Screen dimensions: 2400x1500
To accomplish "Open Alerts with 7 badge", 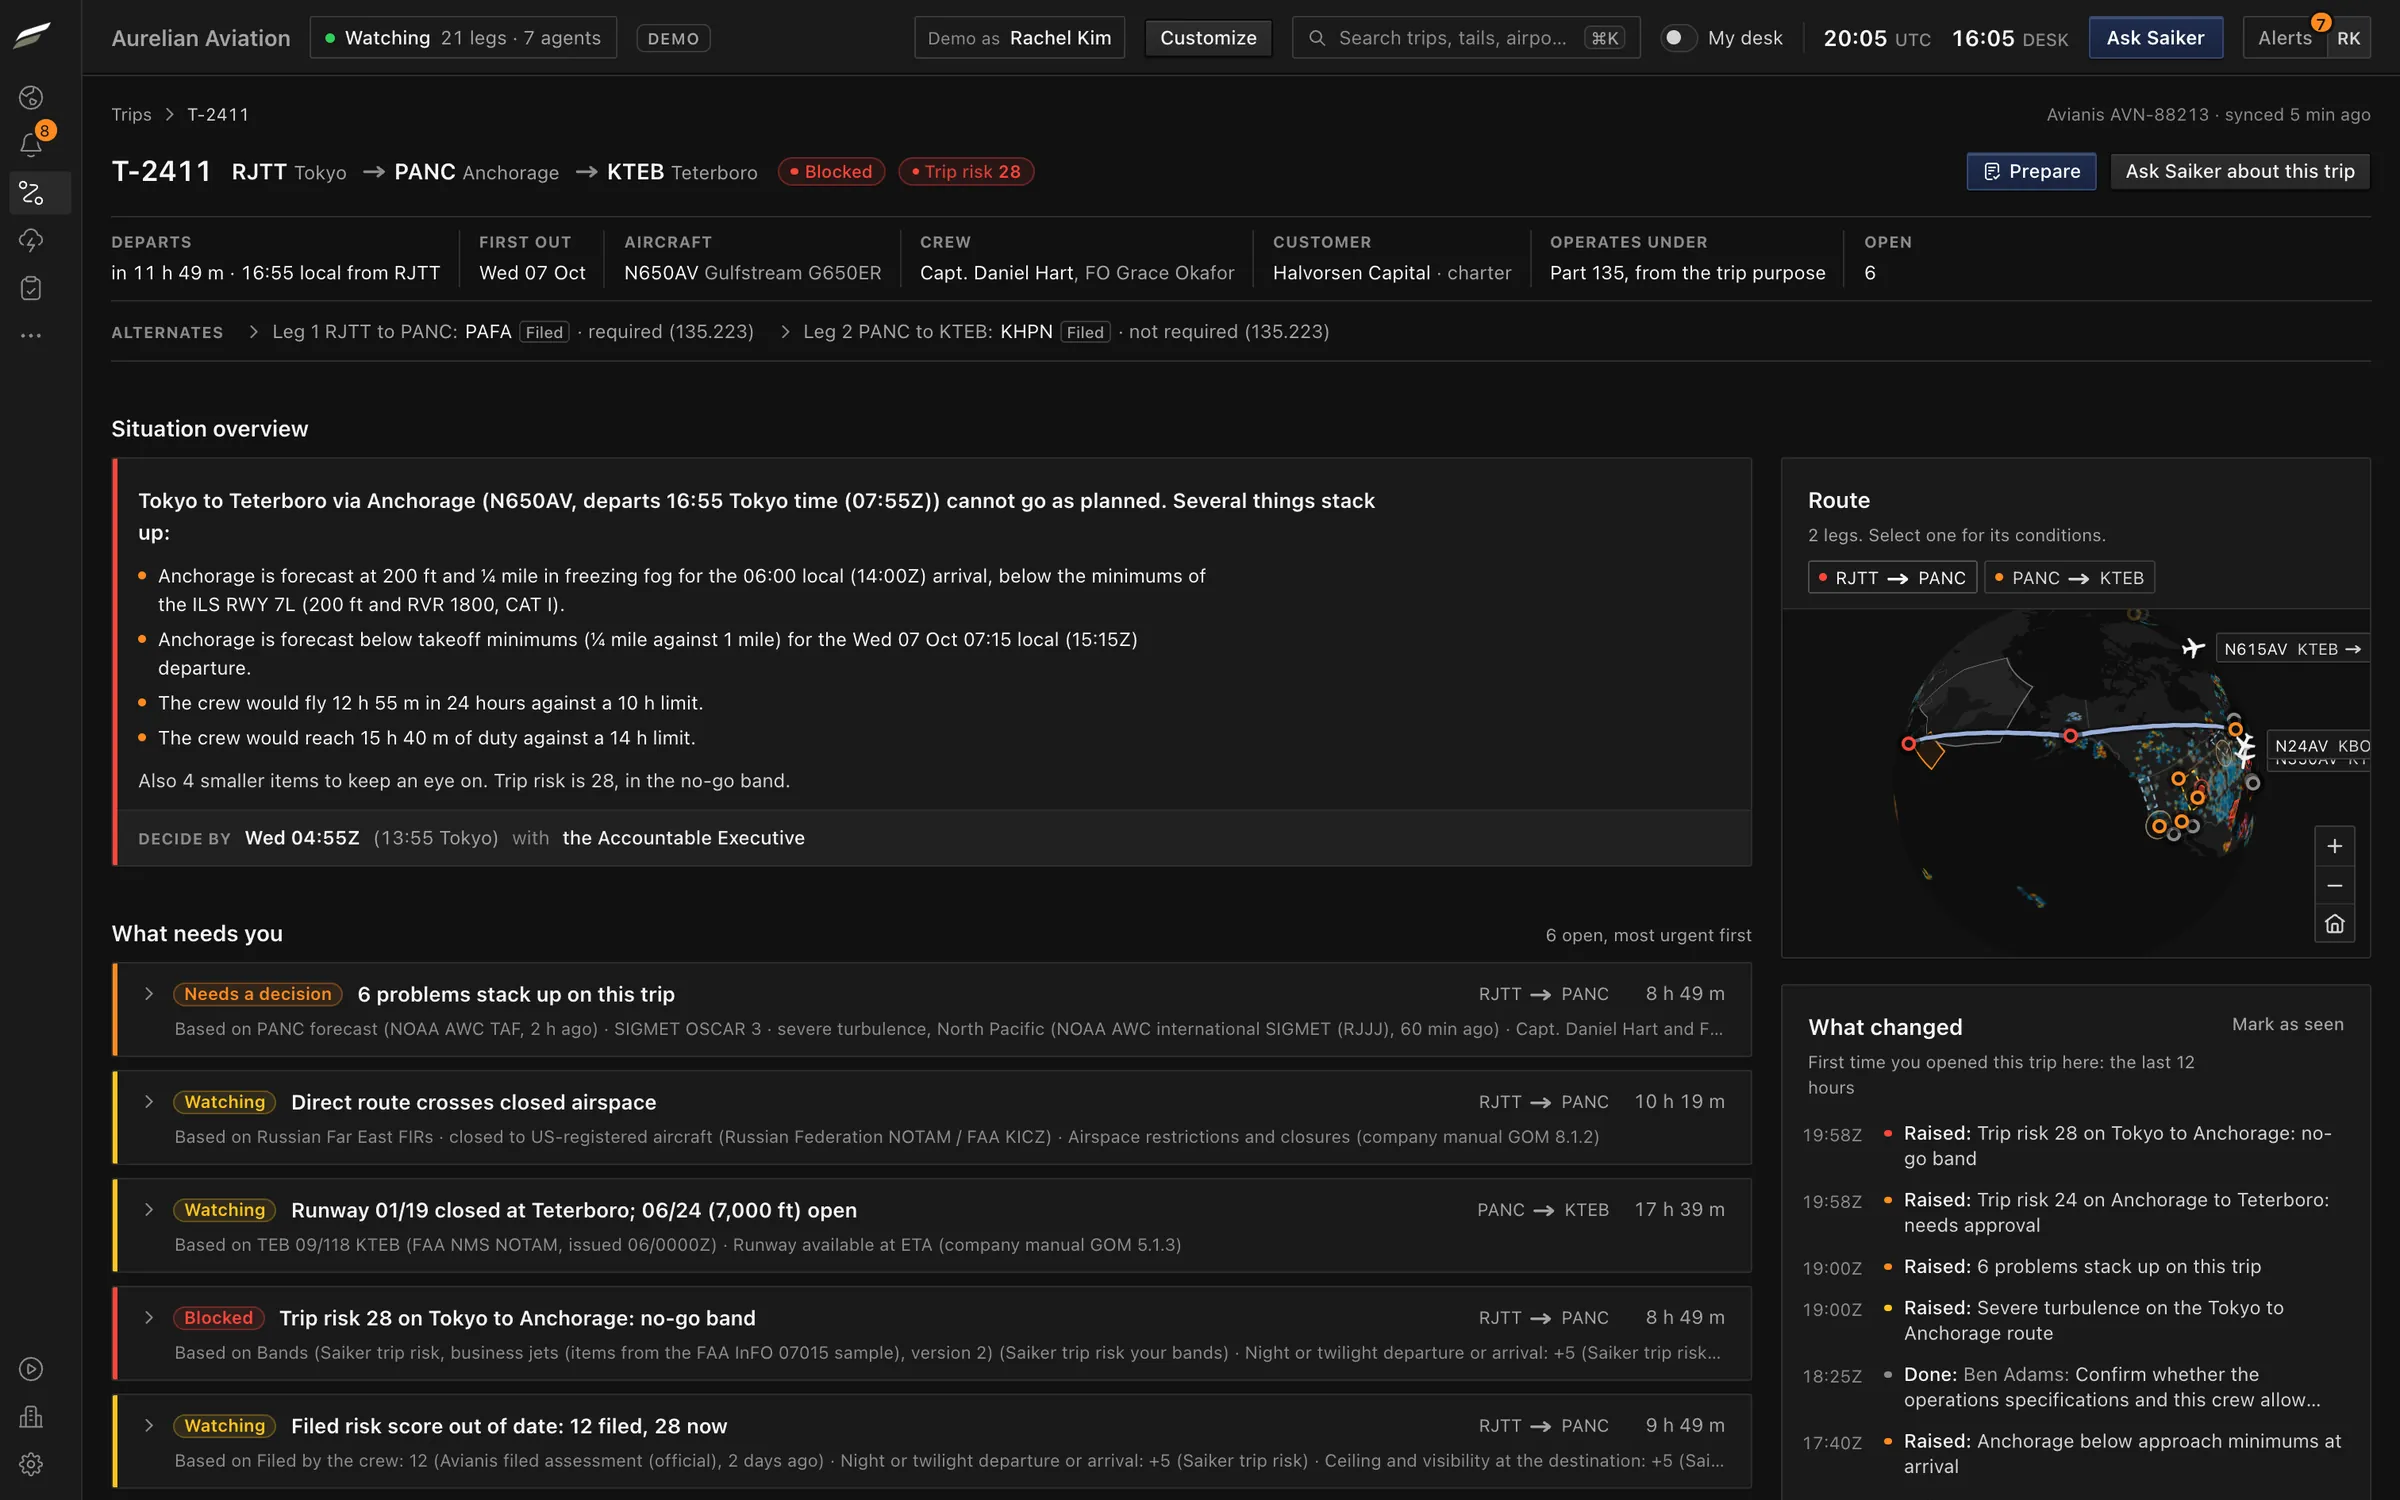I will click(x=2285, y=38).
